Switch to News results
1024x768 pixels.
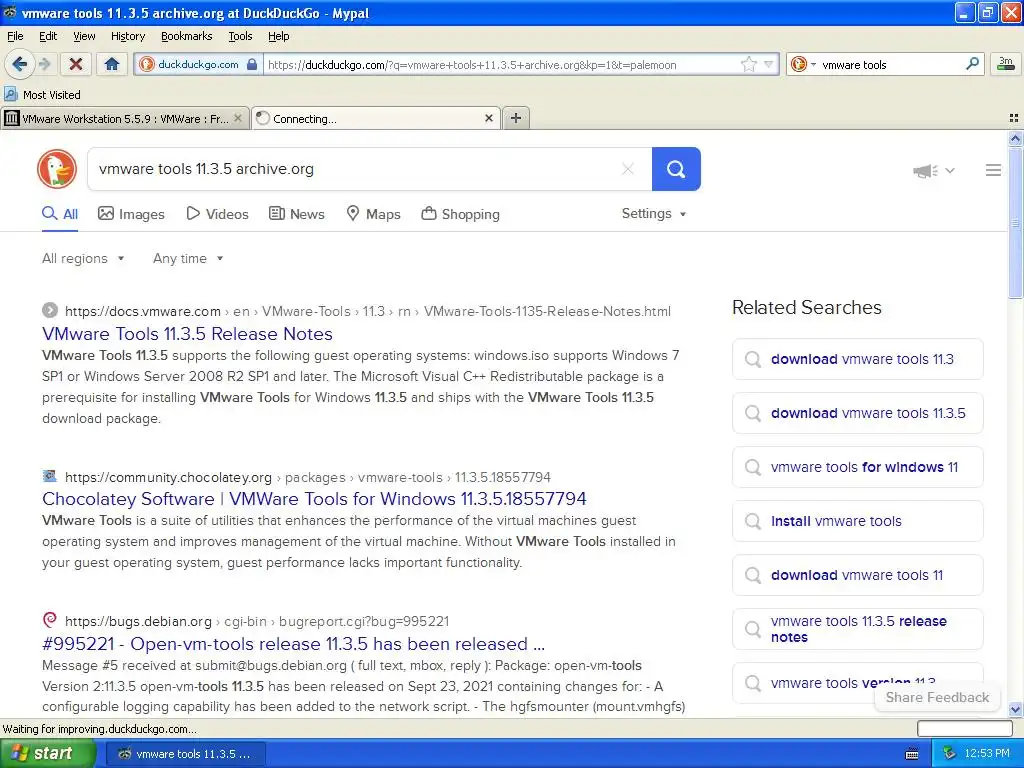[296, 214]
